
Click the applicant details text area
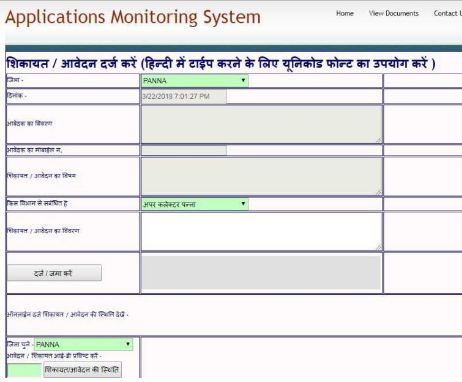(x=262, y=124)
